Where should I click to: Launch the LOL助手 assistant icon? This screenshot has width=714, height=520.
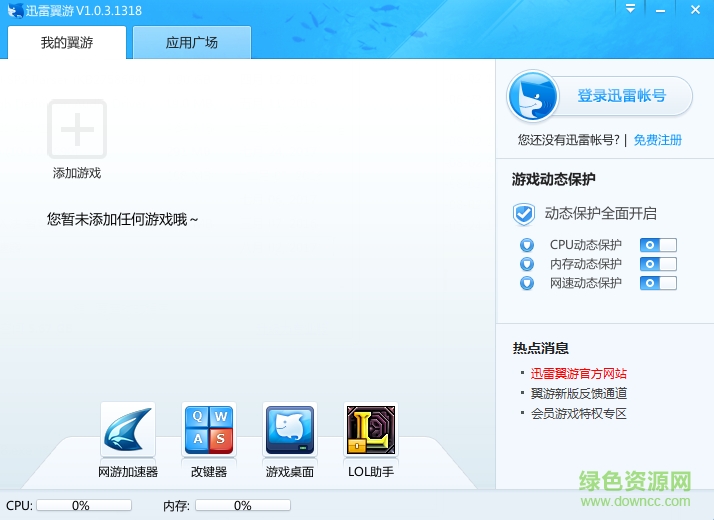371,429
